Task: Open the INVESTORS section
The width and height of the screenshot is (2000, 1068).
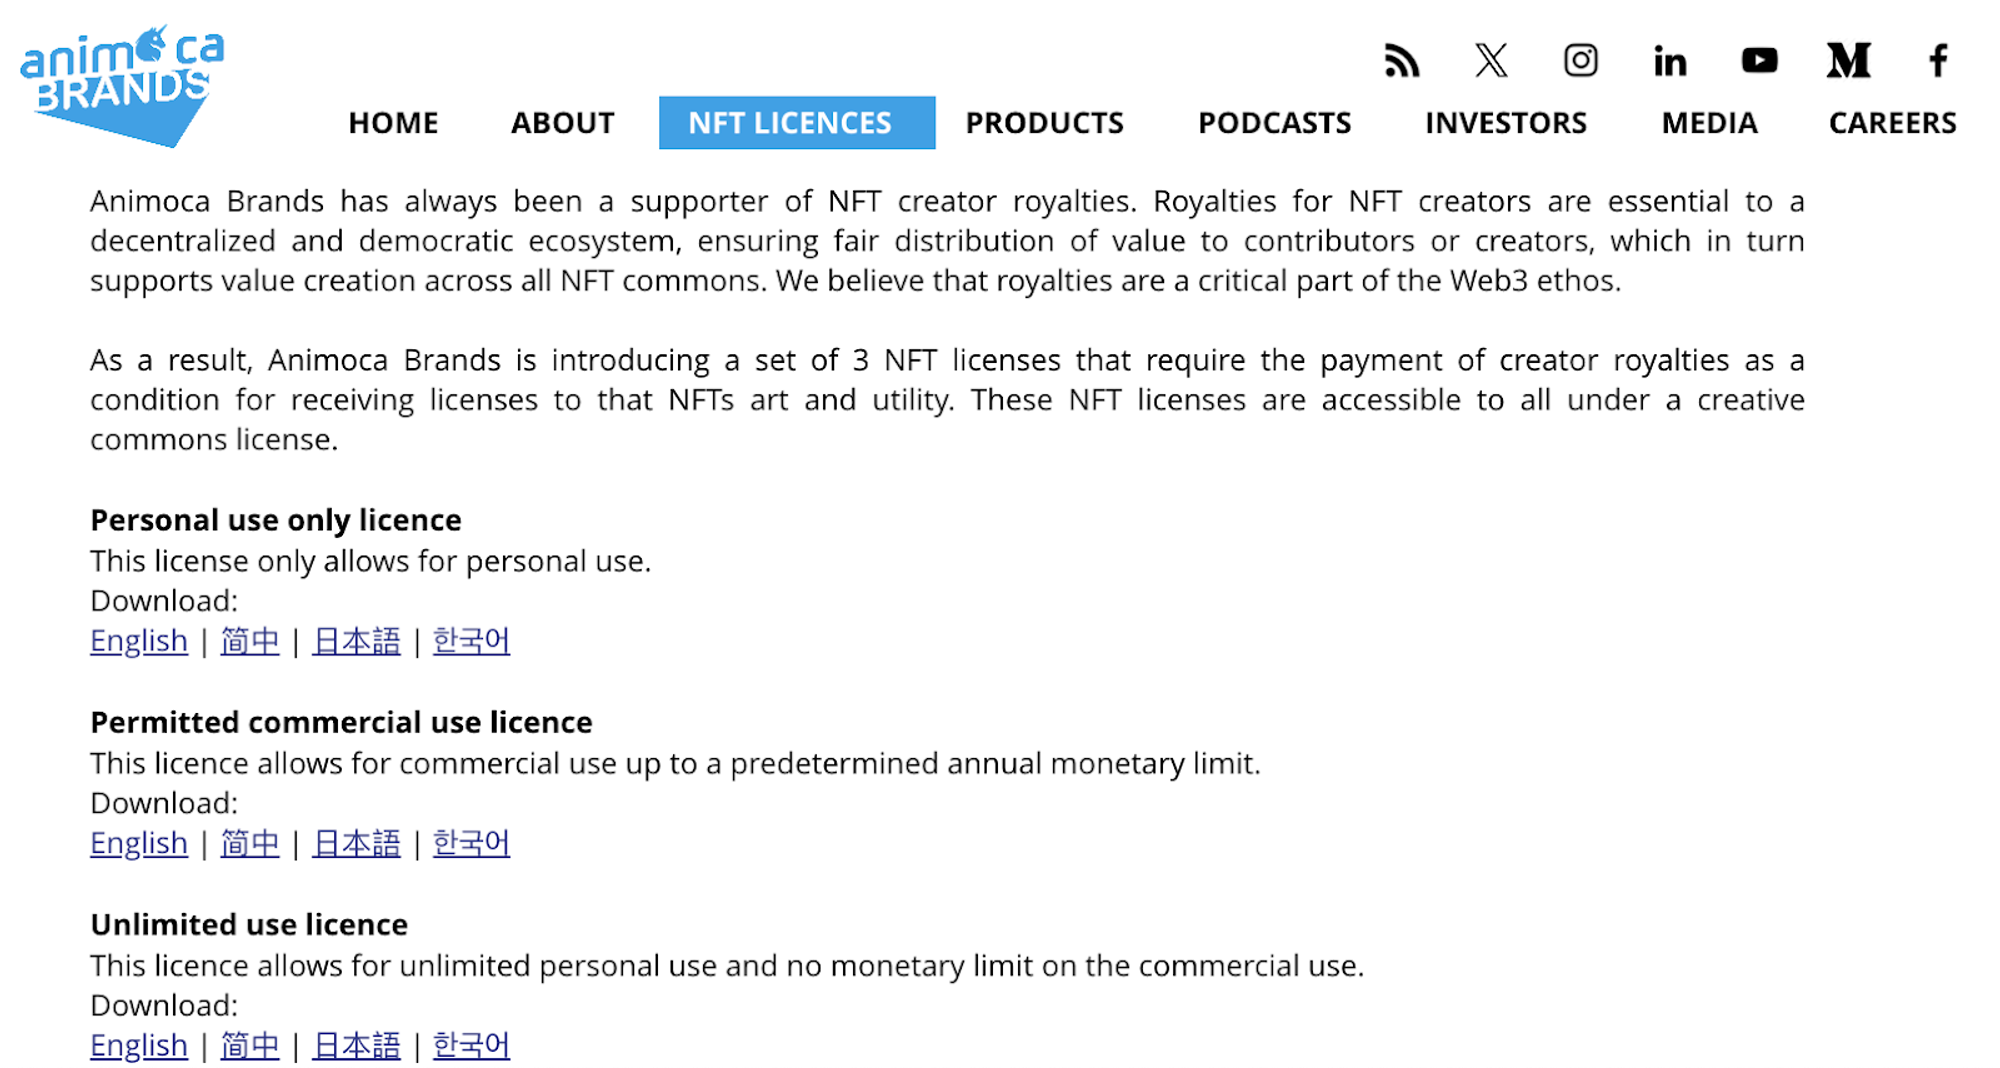Action: (x=1505, y=123)
